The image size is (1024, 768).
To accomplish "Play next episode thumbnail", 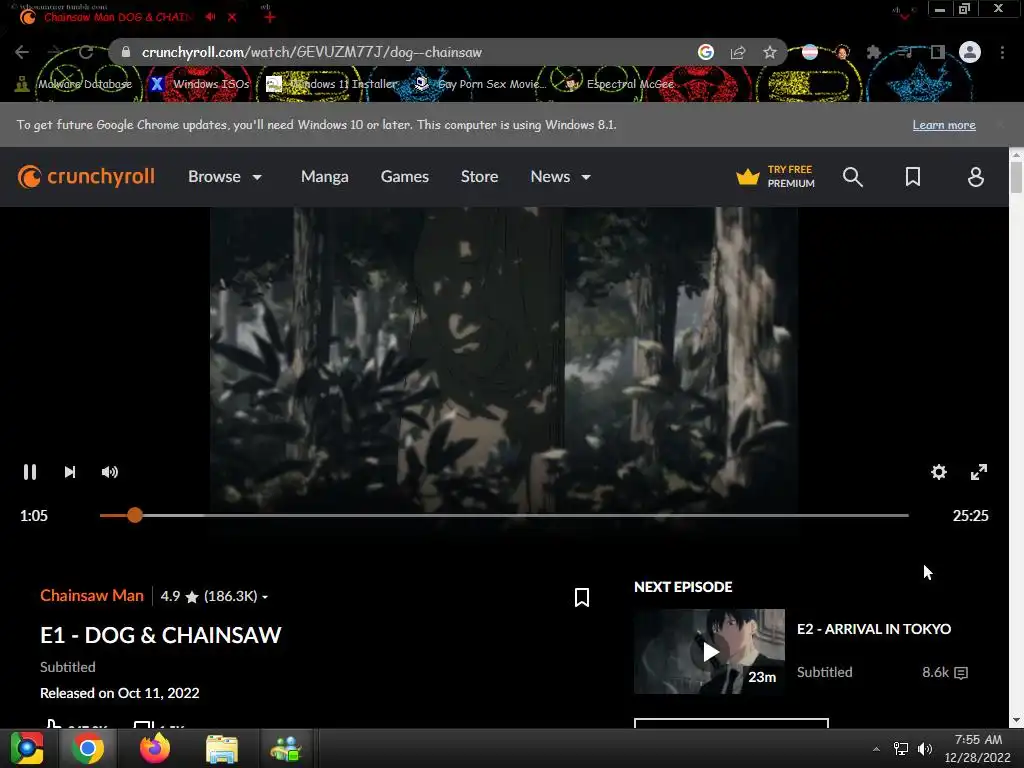I will 709,651.
